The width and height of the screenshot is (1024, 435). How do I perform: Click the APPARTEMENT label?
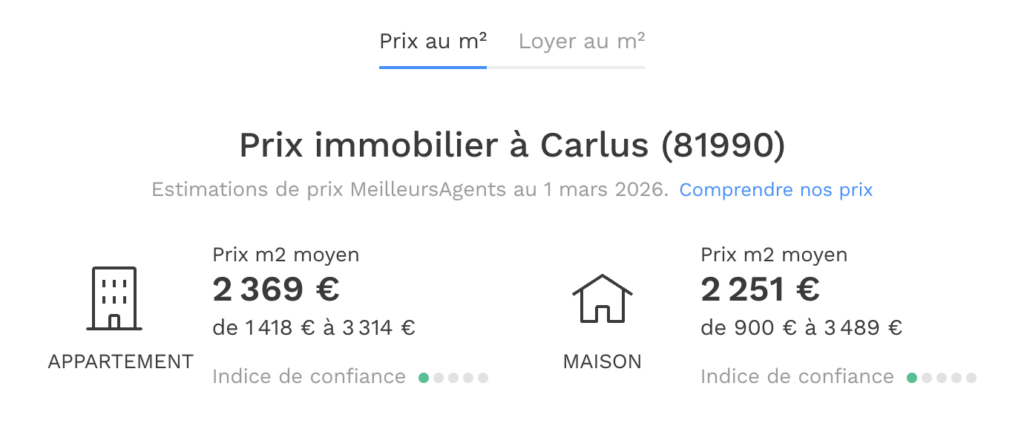pos(121,361)
